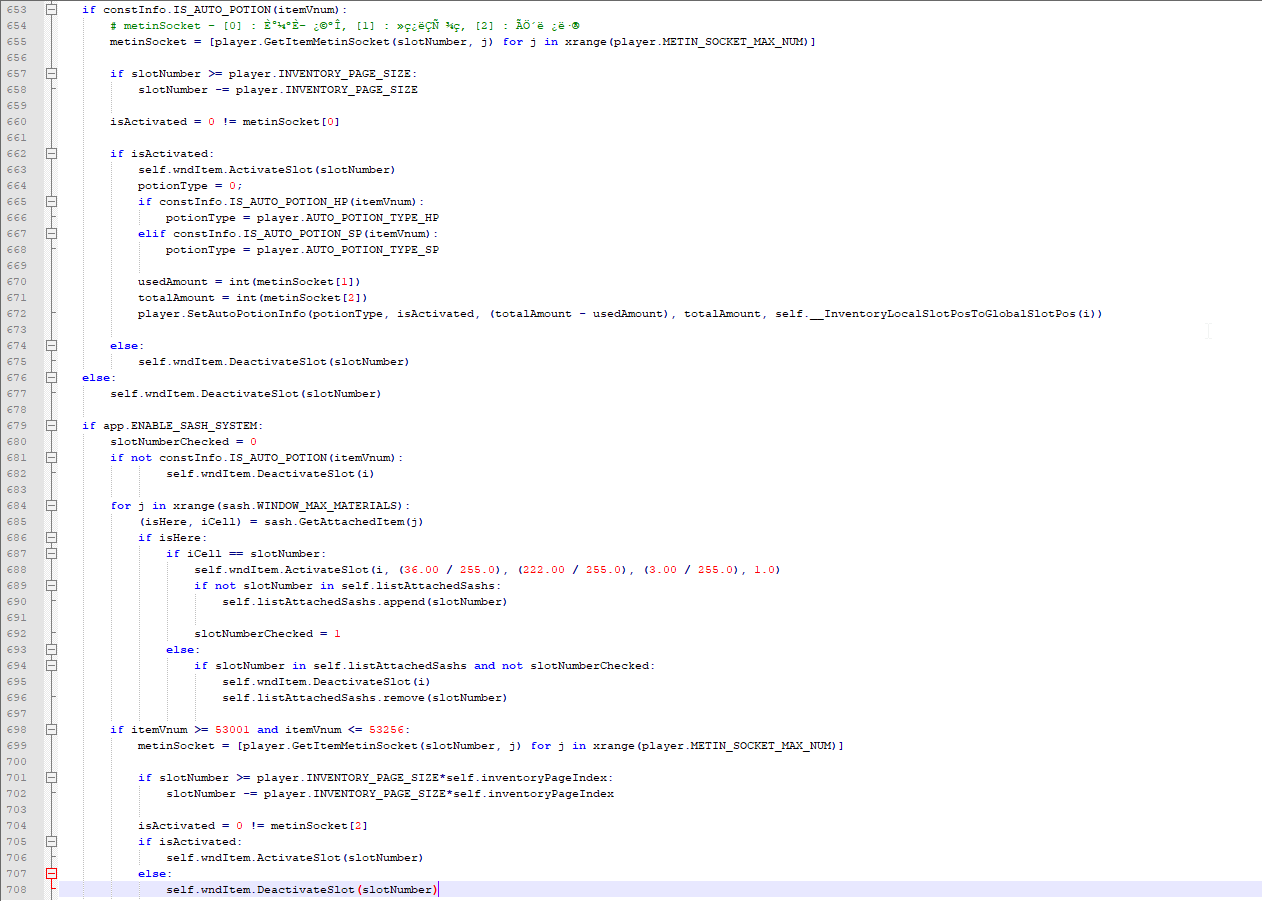Click 'self.listAttachedSashs.remove(slotNumber)' line
The width and height of the screenshot is (1262, 901).
pyautogui.click(x=365, y=698)
